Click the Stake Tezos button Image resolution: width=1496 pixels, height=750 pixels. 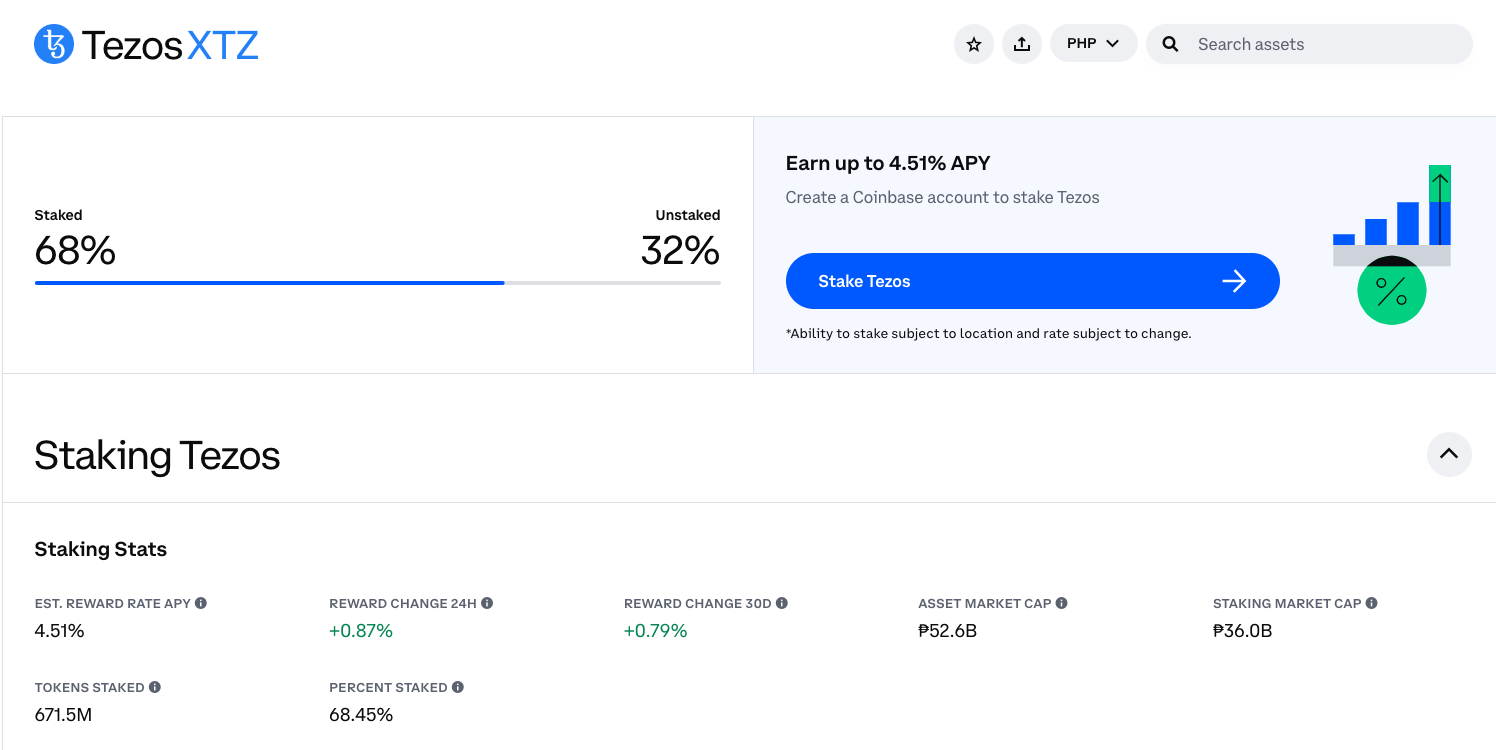[1032, 281]
